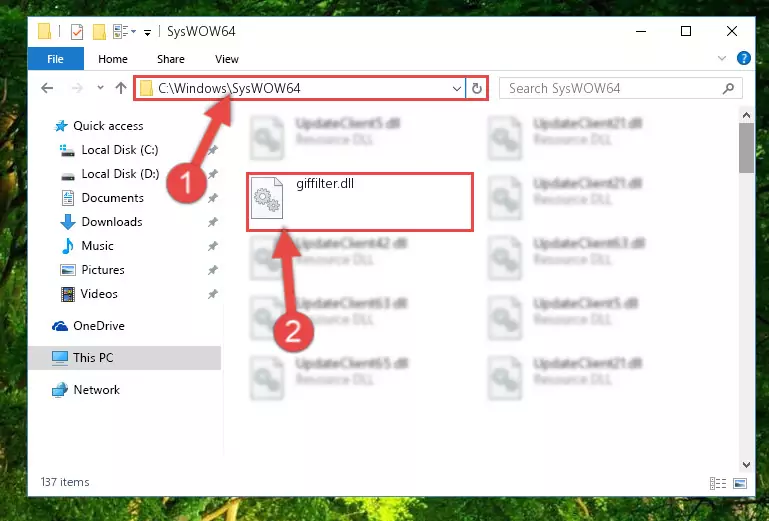
Task: Click the giffilter.dll file name
Action: click(x=325, y=183)
